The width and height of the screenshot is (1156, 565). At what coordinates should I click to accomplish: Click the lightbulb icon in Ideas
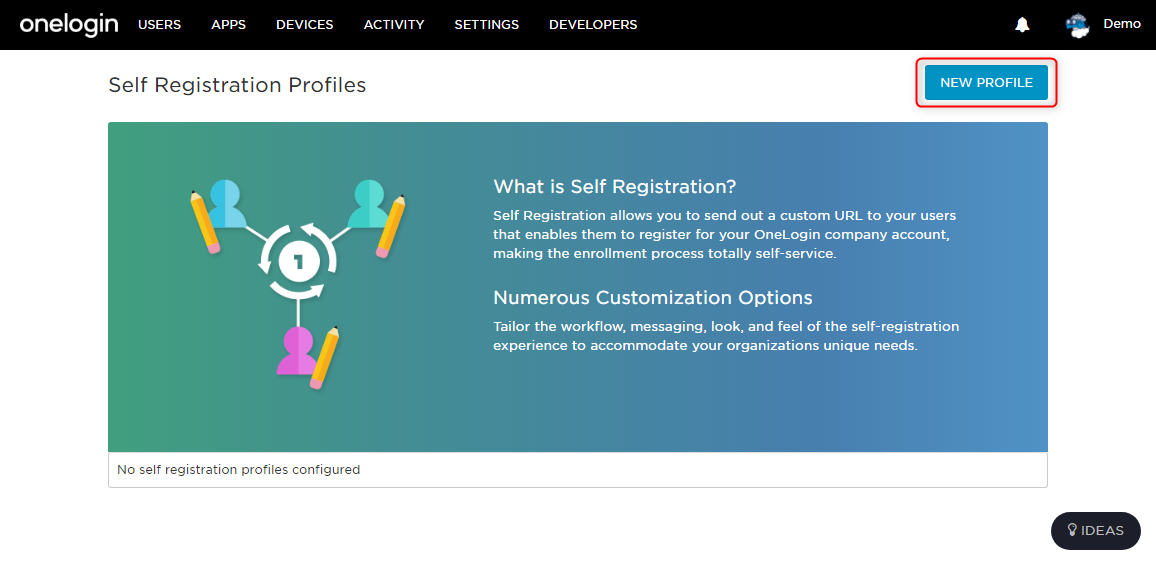point(1073,530)
